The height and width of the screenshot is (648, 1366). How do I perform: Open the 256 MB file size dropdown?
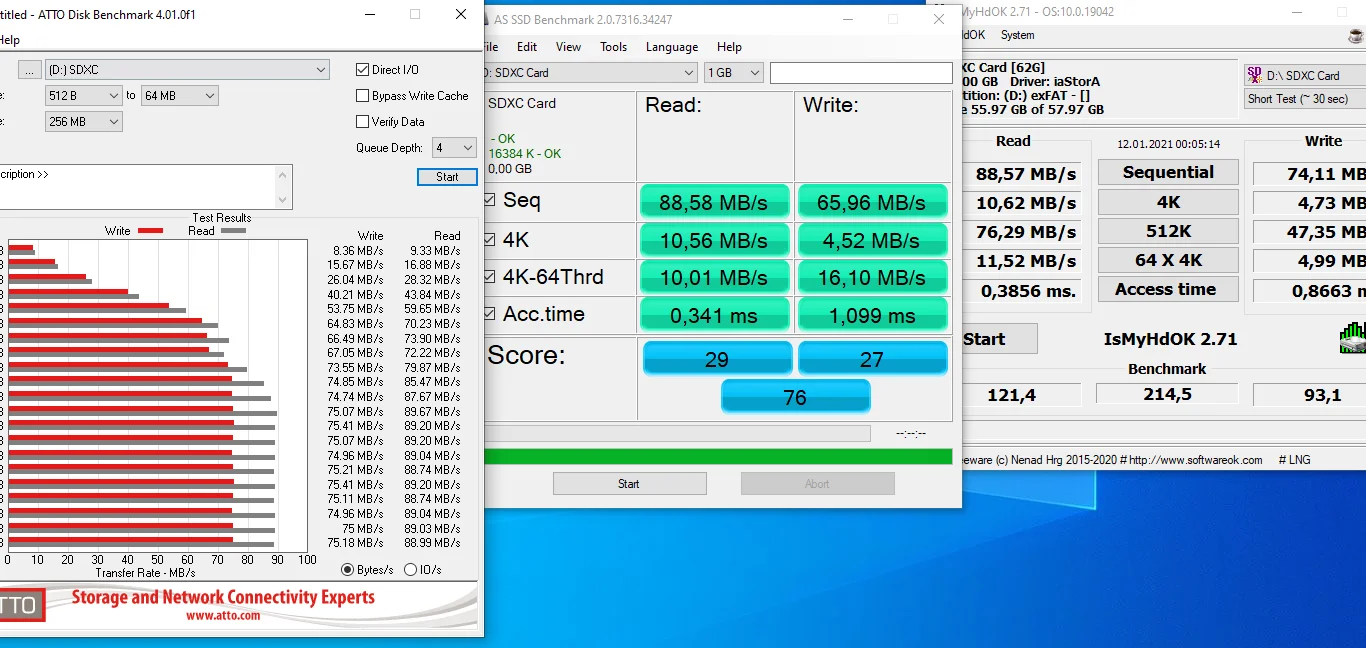click(x=84, y=122)
